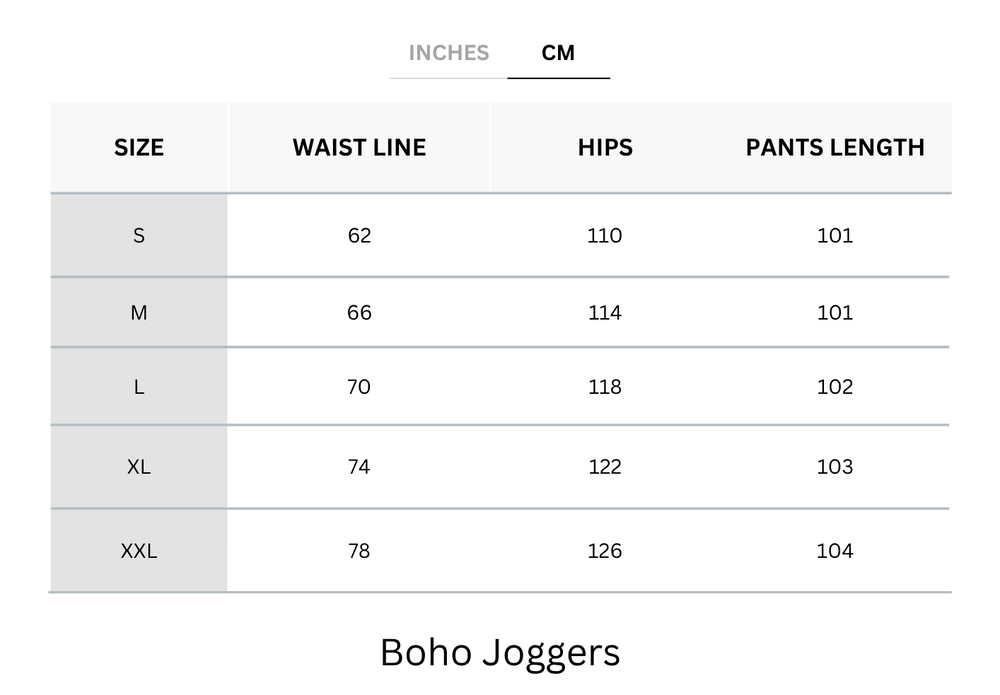Click hips value 126 for XXL

(x=605, y=551)
